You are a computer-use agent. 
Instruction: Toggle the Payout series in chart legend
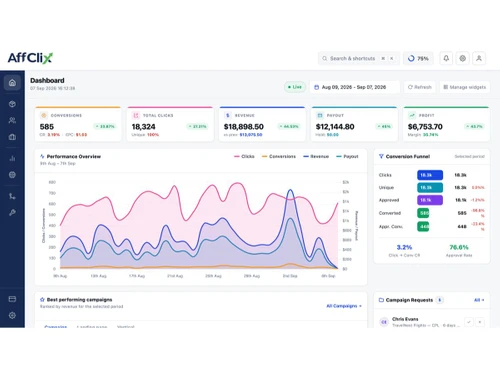click(347, 156)
